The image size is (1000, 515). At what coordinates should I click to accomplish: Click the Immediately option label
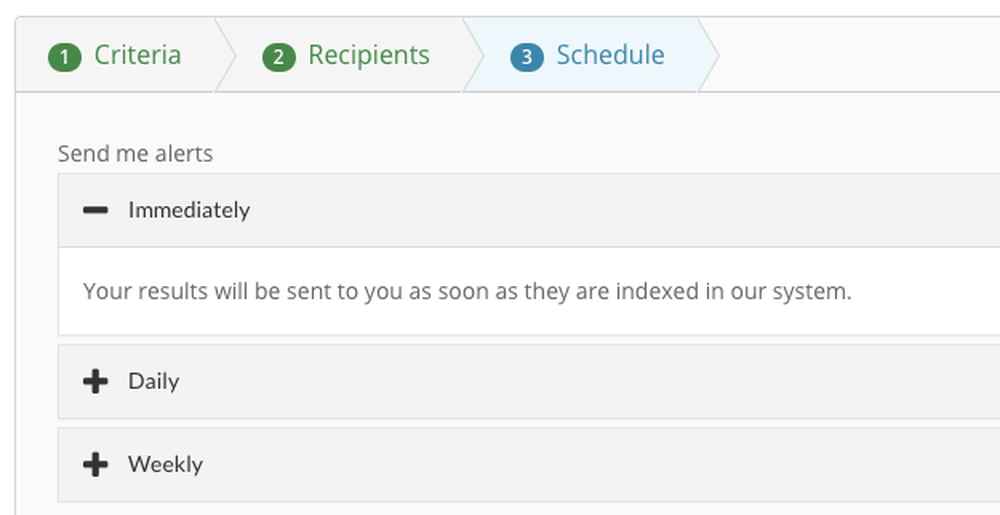(x=189, y=210)
